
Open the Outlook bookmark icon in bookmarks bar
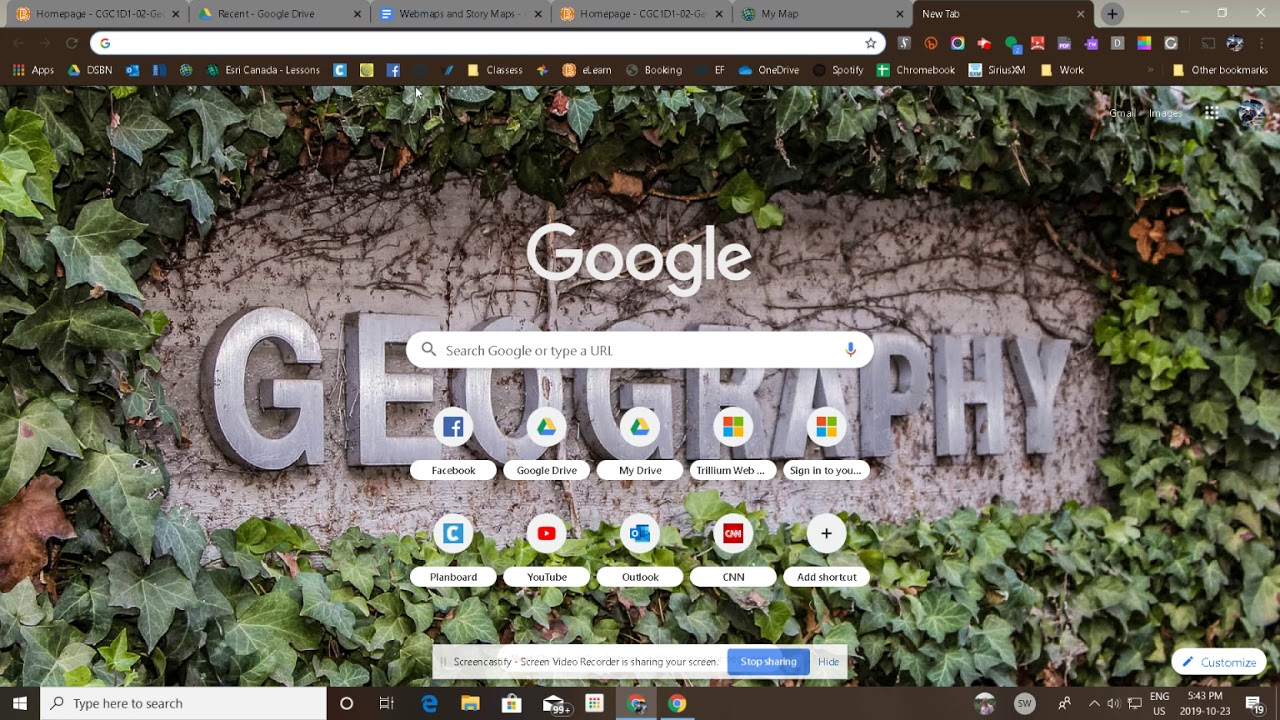(133, 70)
